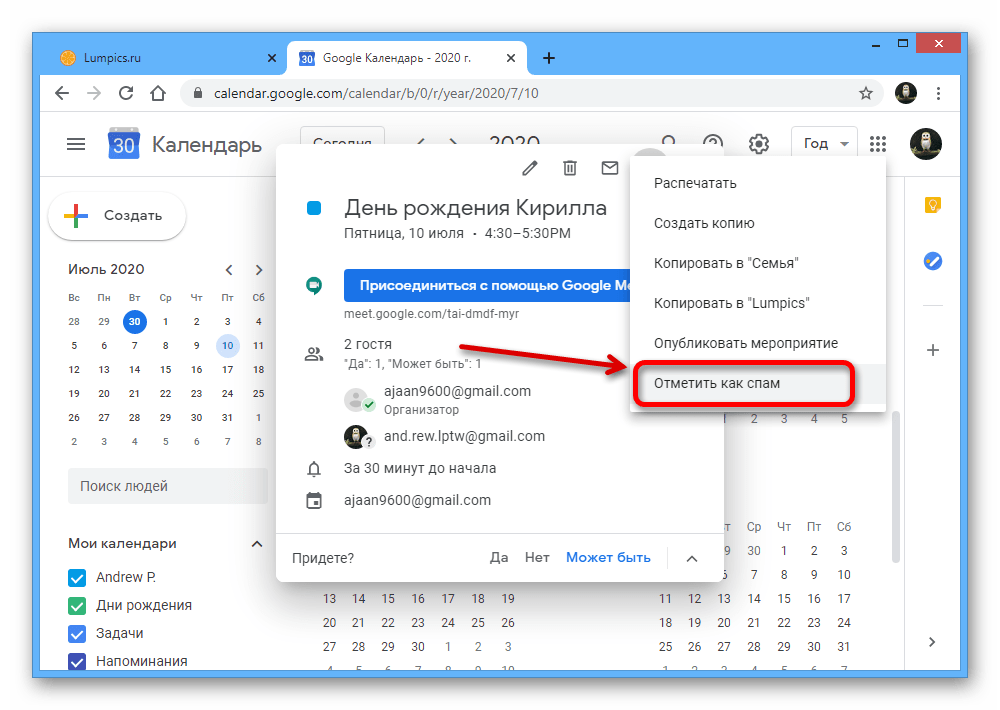Toggle the Дни рождения calendar checkbox

(x=77, y=606)
